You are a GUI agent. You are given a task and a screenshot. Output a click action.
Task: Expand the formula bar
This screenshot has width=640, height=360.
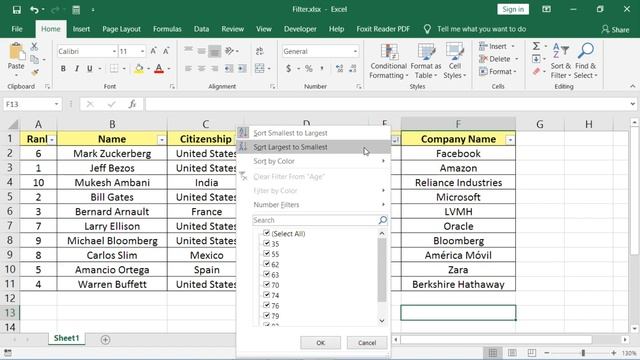(x=632, y=104)
